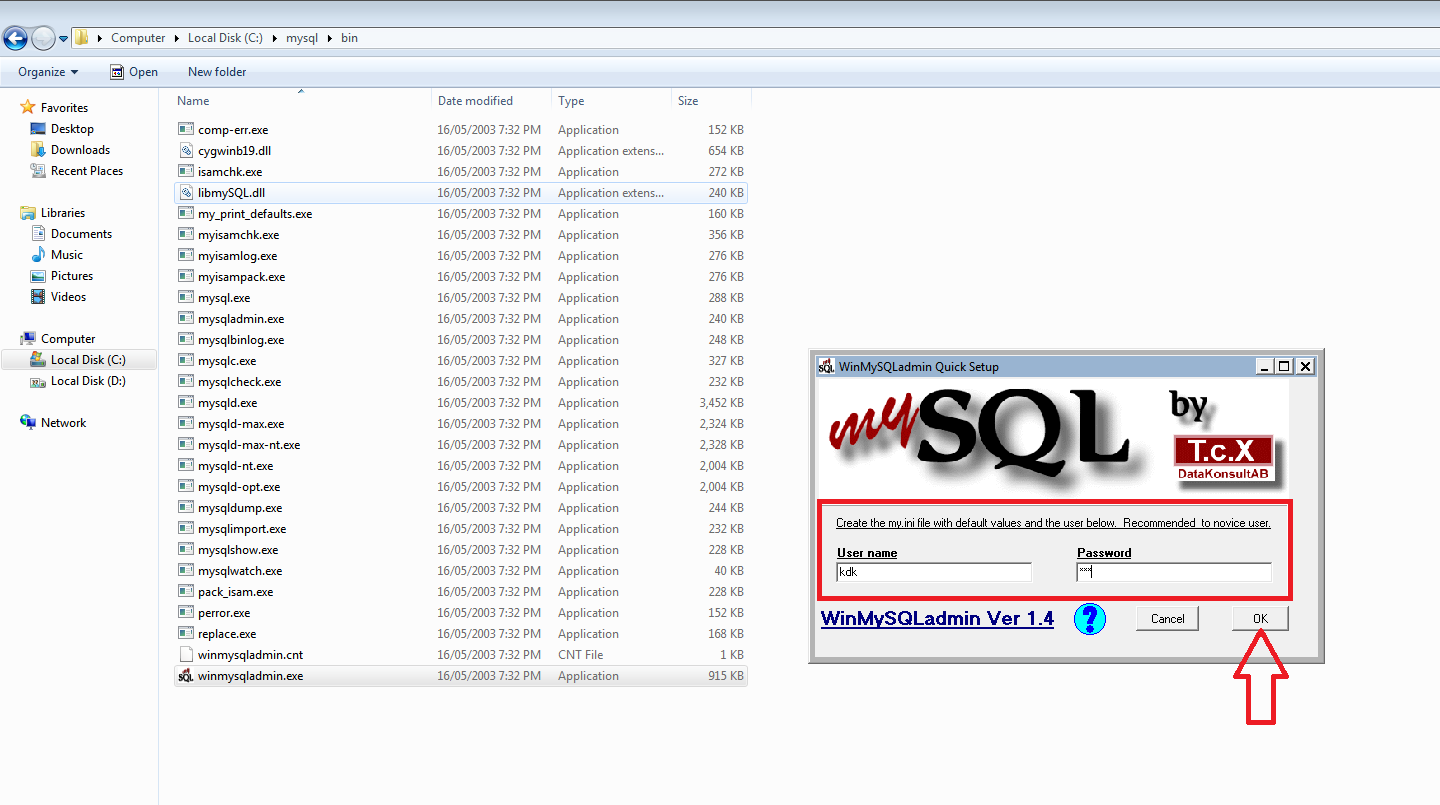Sort files by the Name column header
This screenshot has height=805, width=1440.
point(303,101)
